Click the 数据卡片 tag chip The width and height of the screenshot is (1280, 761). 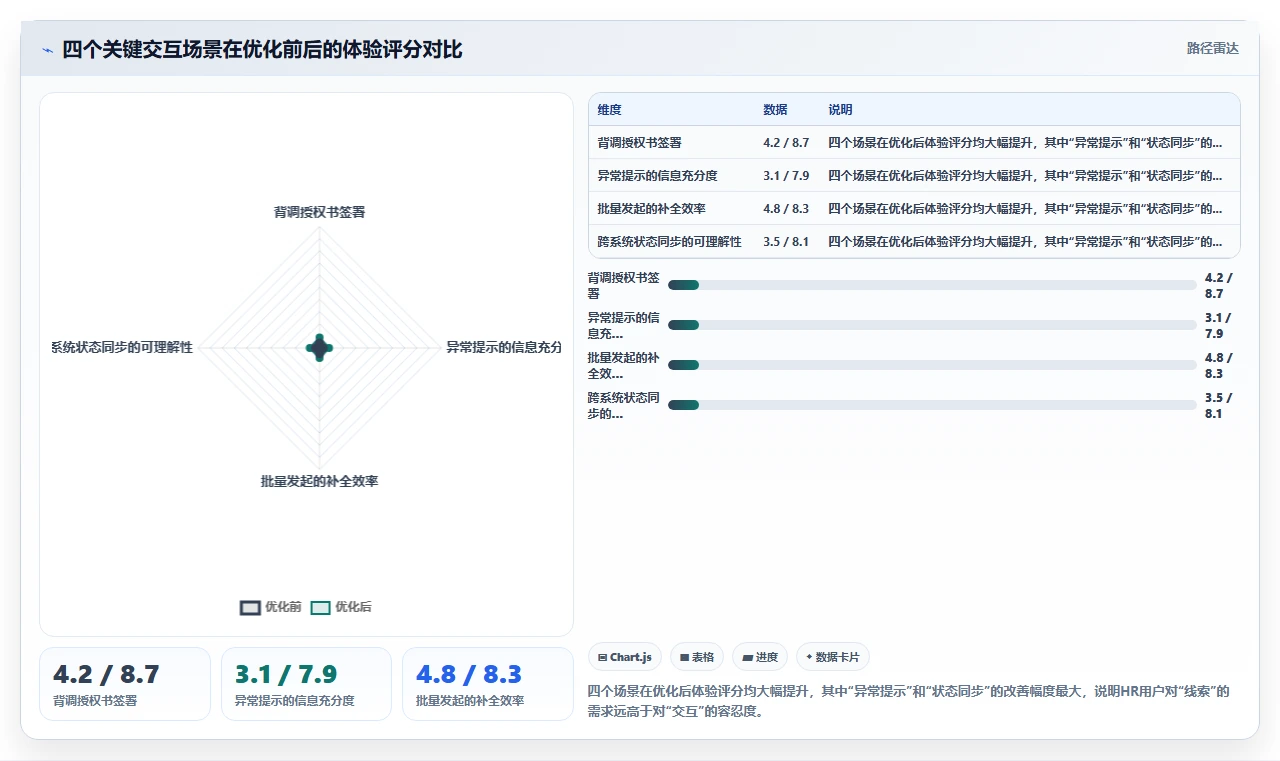point(833,657)
